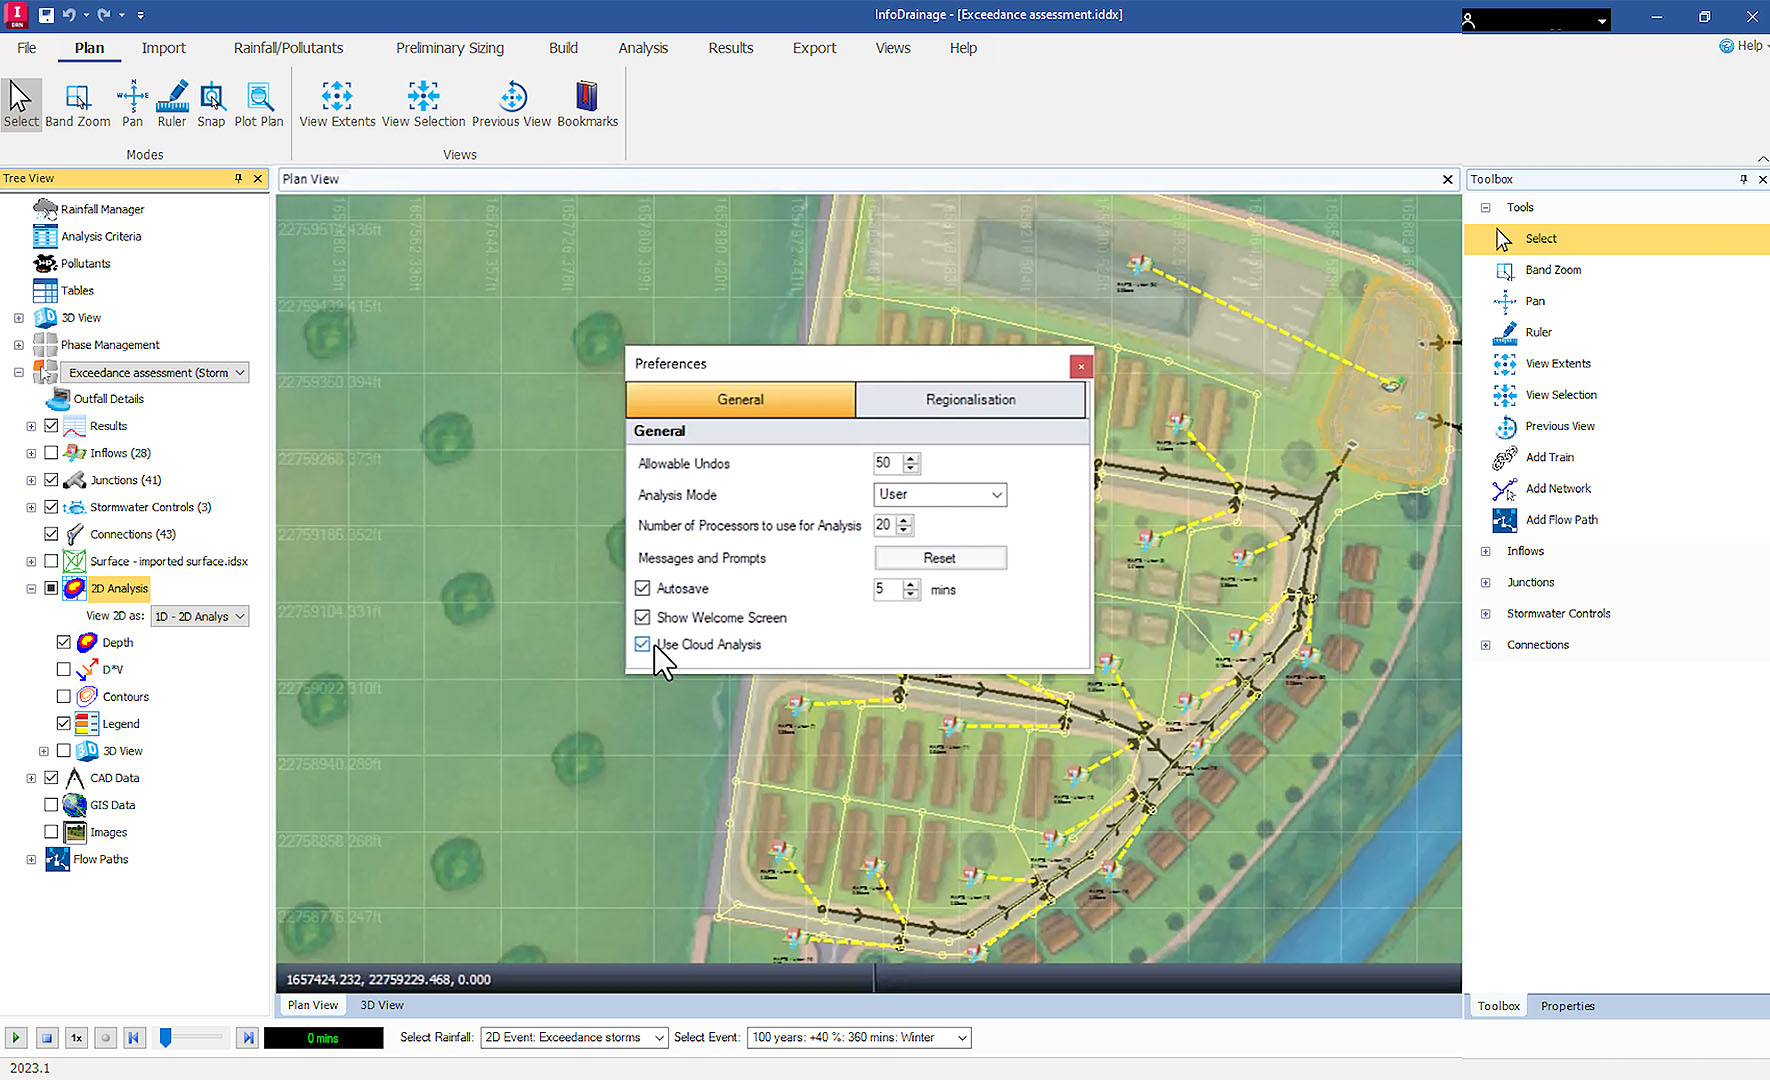1770x1080 pixels.
Task: Choose Add Flow Path in Toolbox
Action: point(1560,520)
